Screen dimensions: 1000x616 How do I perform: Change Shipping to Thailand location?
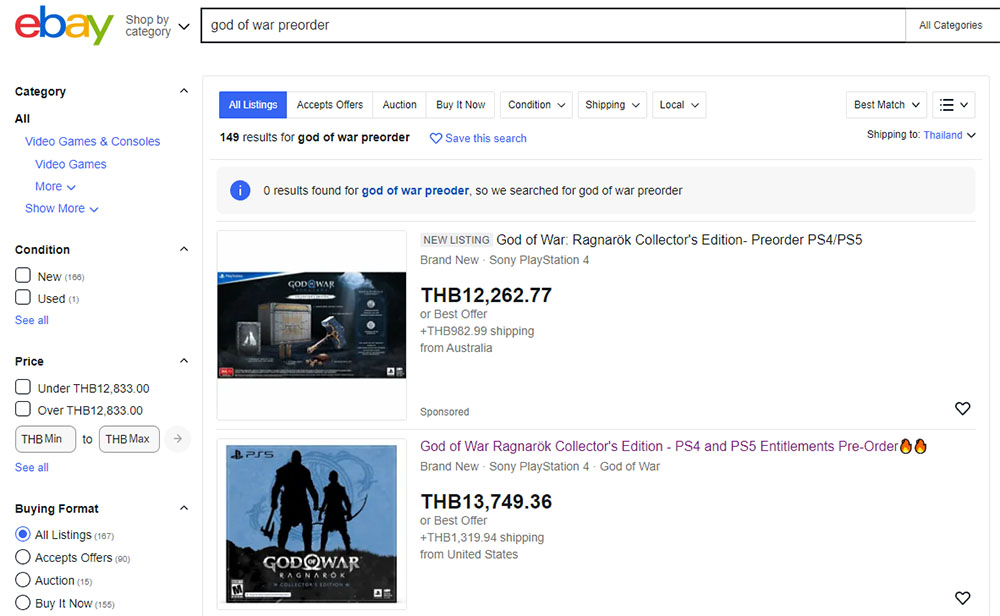click(x=950, y=135)
